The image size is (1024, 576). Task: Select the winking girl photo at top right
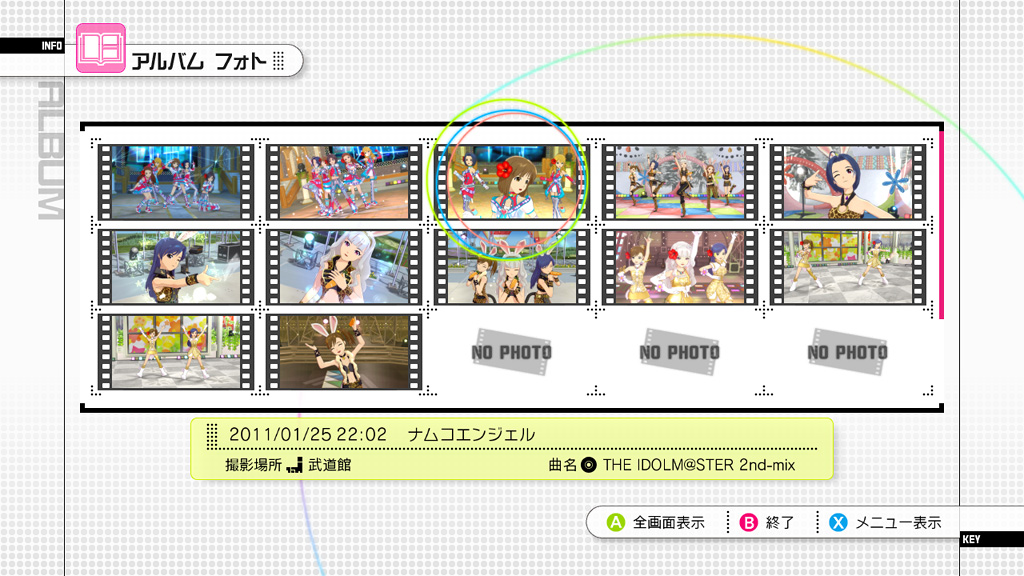click(848, 182)
